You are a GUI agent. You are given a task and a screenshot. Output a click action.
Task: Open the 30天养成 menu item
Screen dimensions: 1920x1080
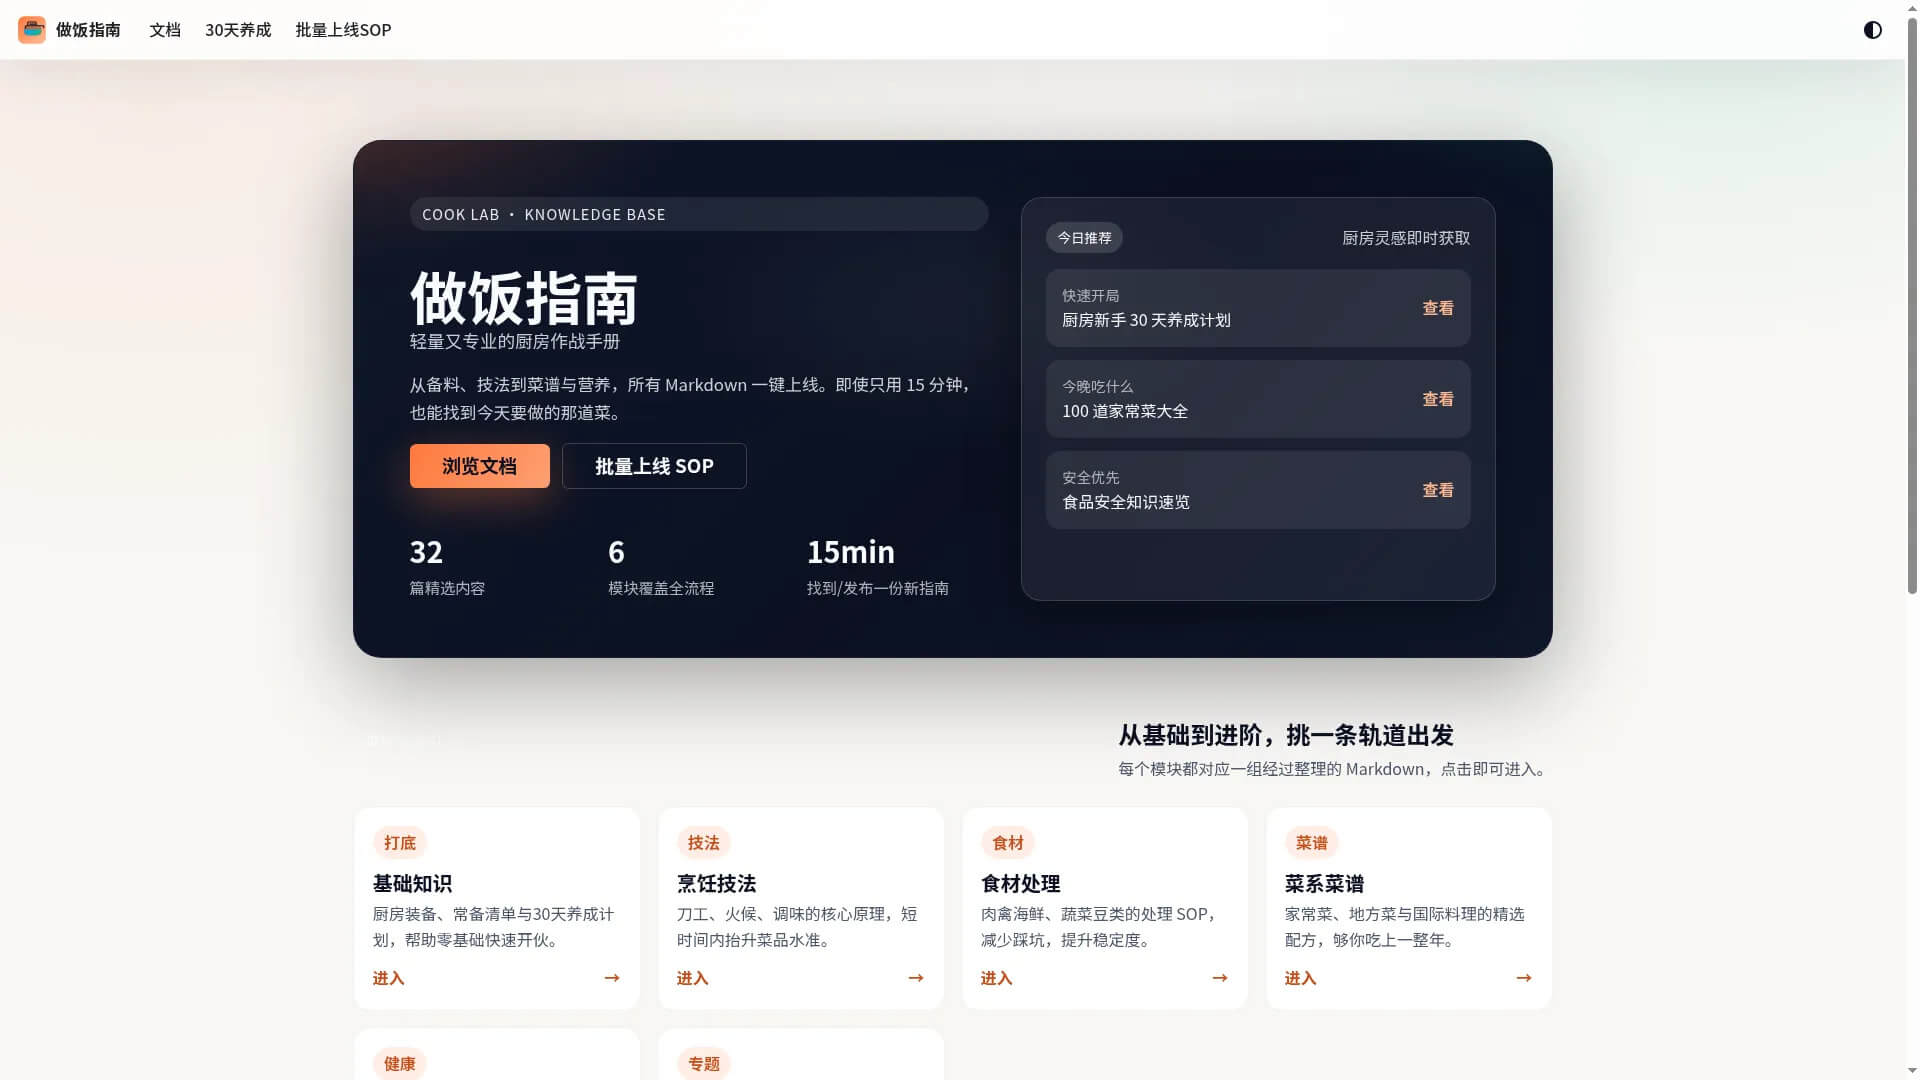click(x=237, y=30)
